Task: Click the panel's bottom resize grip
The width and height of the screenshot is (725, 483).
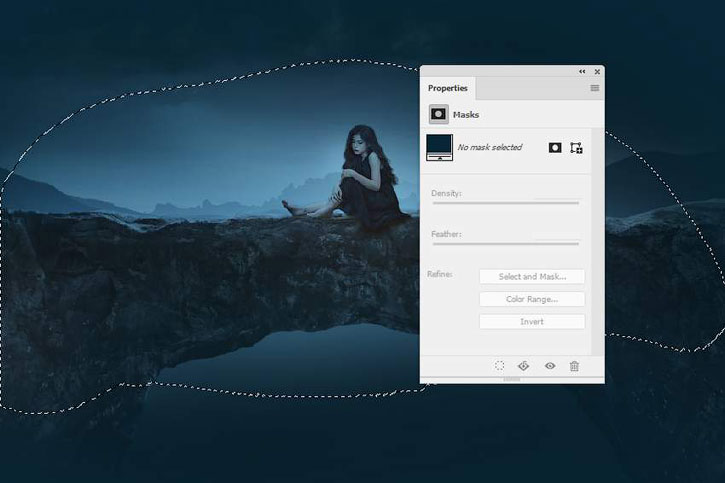Action: [x=512, y=379]
